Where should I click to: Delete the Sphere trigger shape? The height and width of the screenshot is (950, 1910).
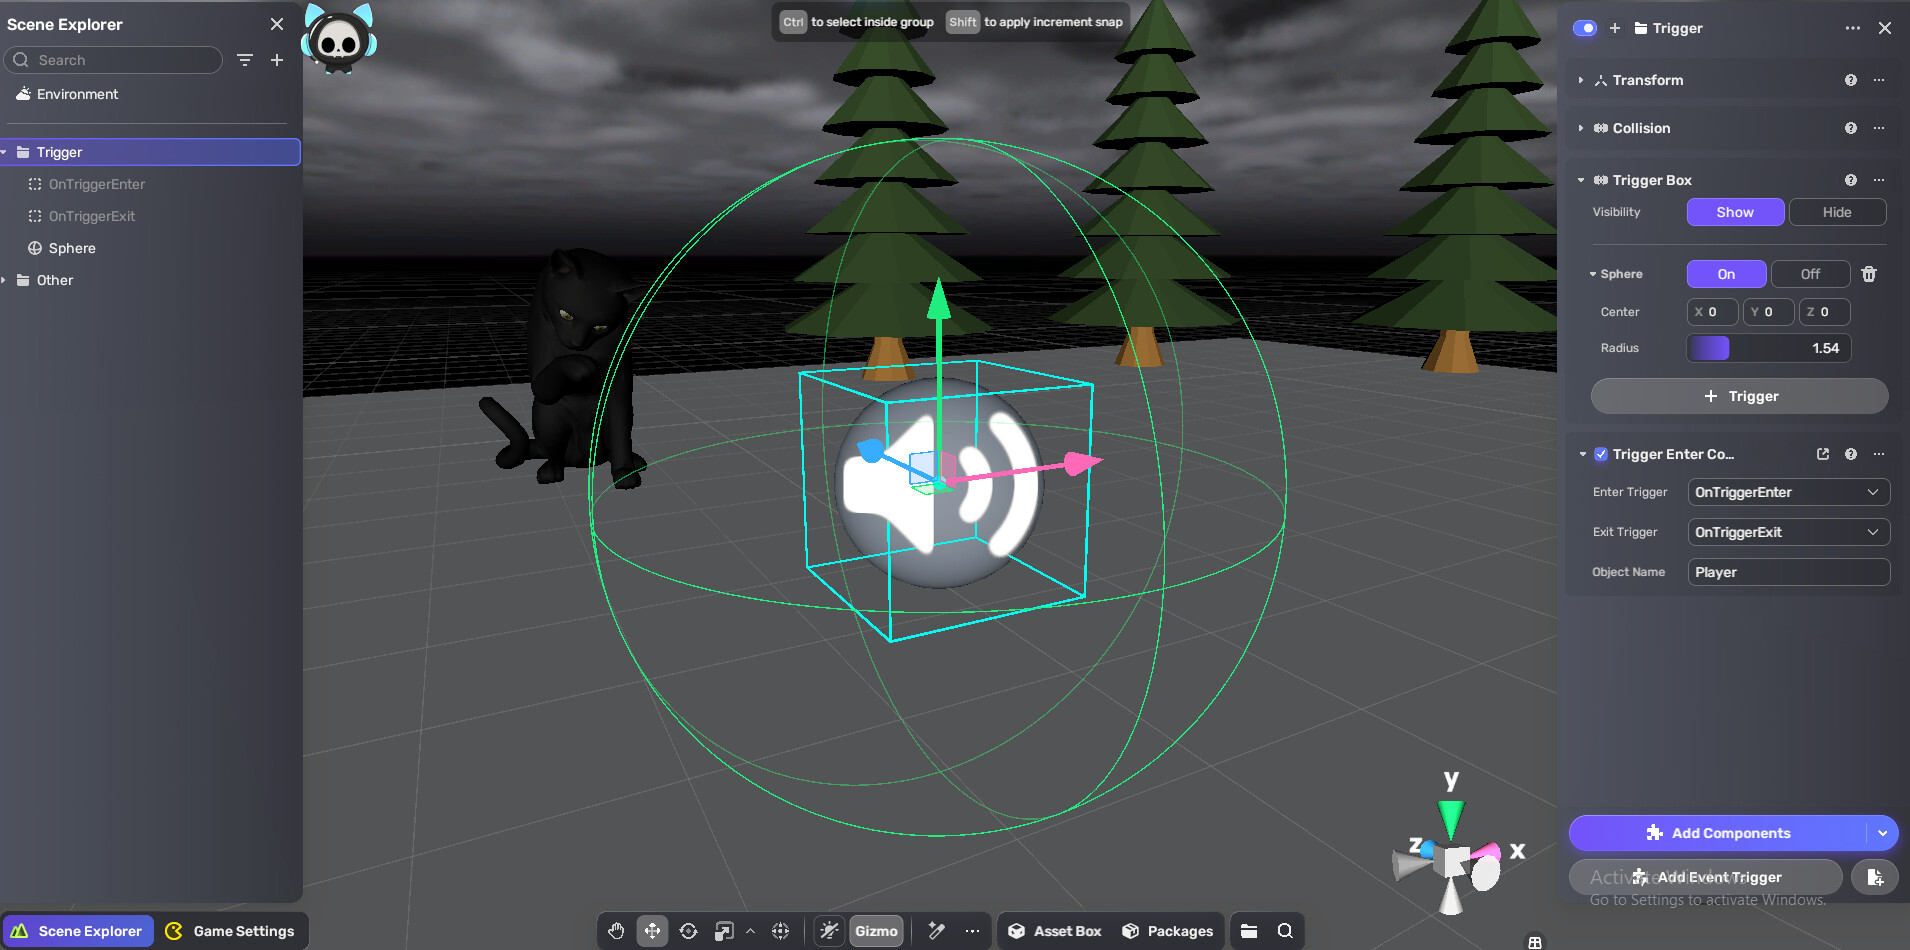(1868, 274)
